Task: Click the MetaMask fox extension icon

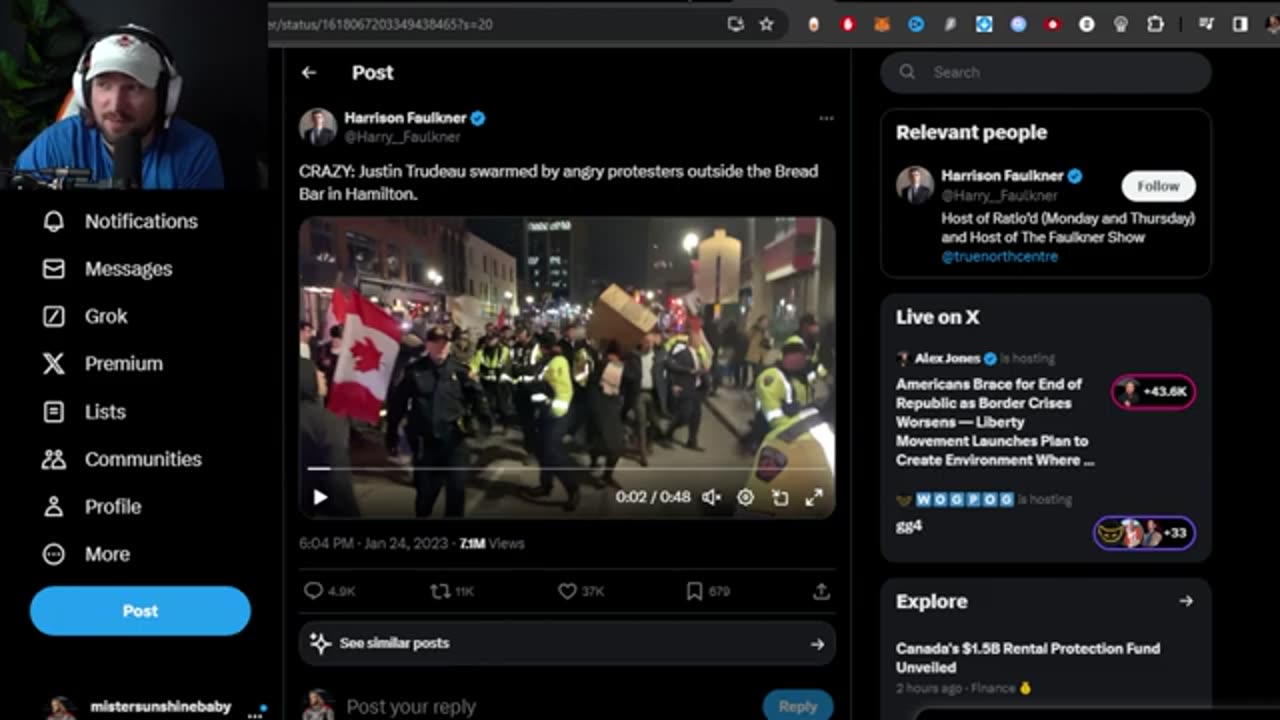Action: [x=882, y=24]
